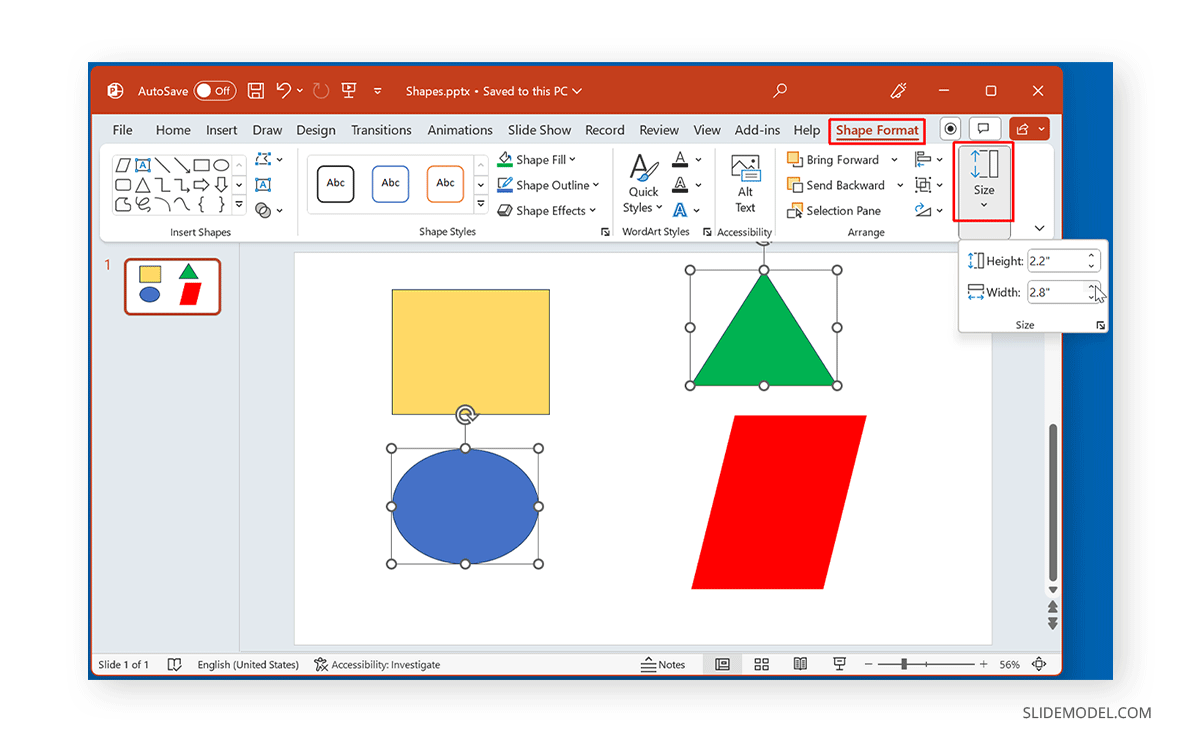Expand the Insert Shapes gallery more button
The image size is (1200, 743).
239,204
